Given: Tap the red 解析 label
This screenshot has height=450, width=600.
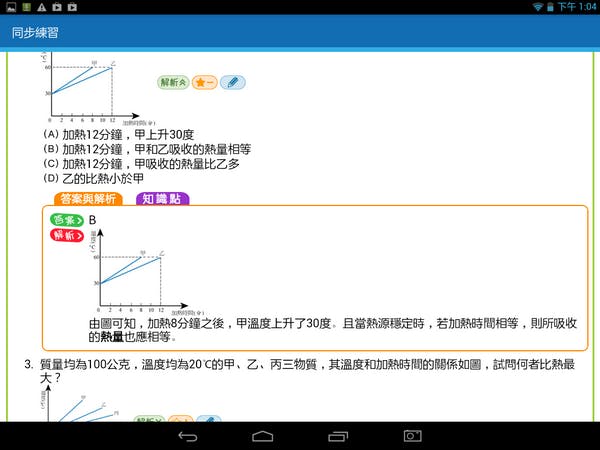Looking at the screenshot, I should [67, 235].
